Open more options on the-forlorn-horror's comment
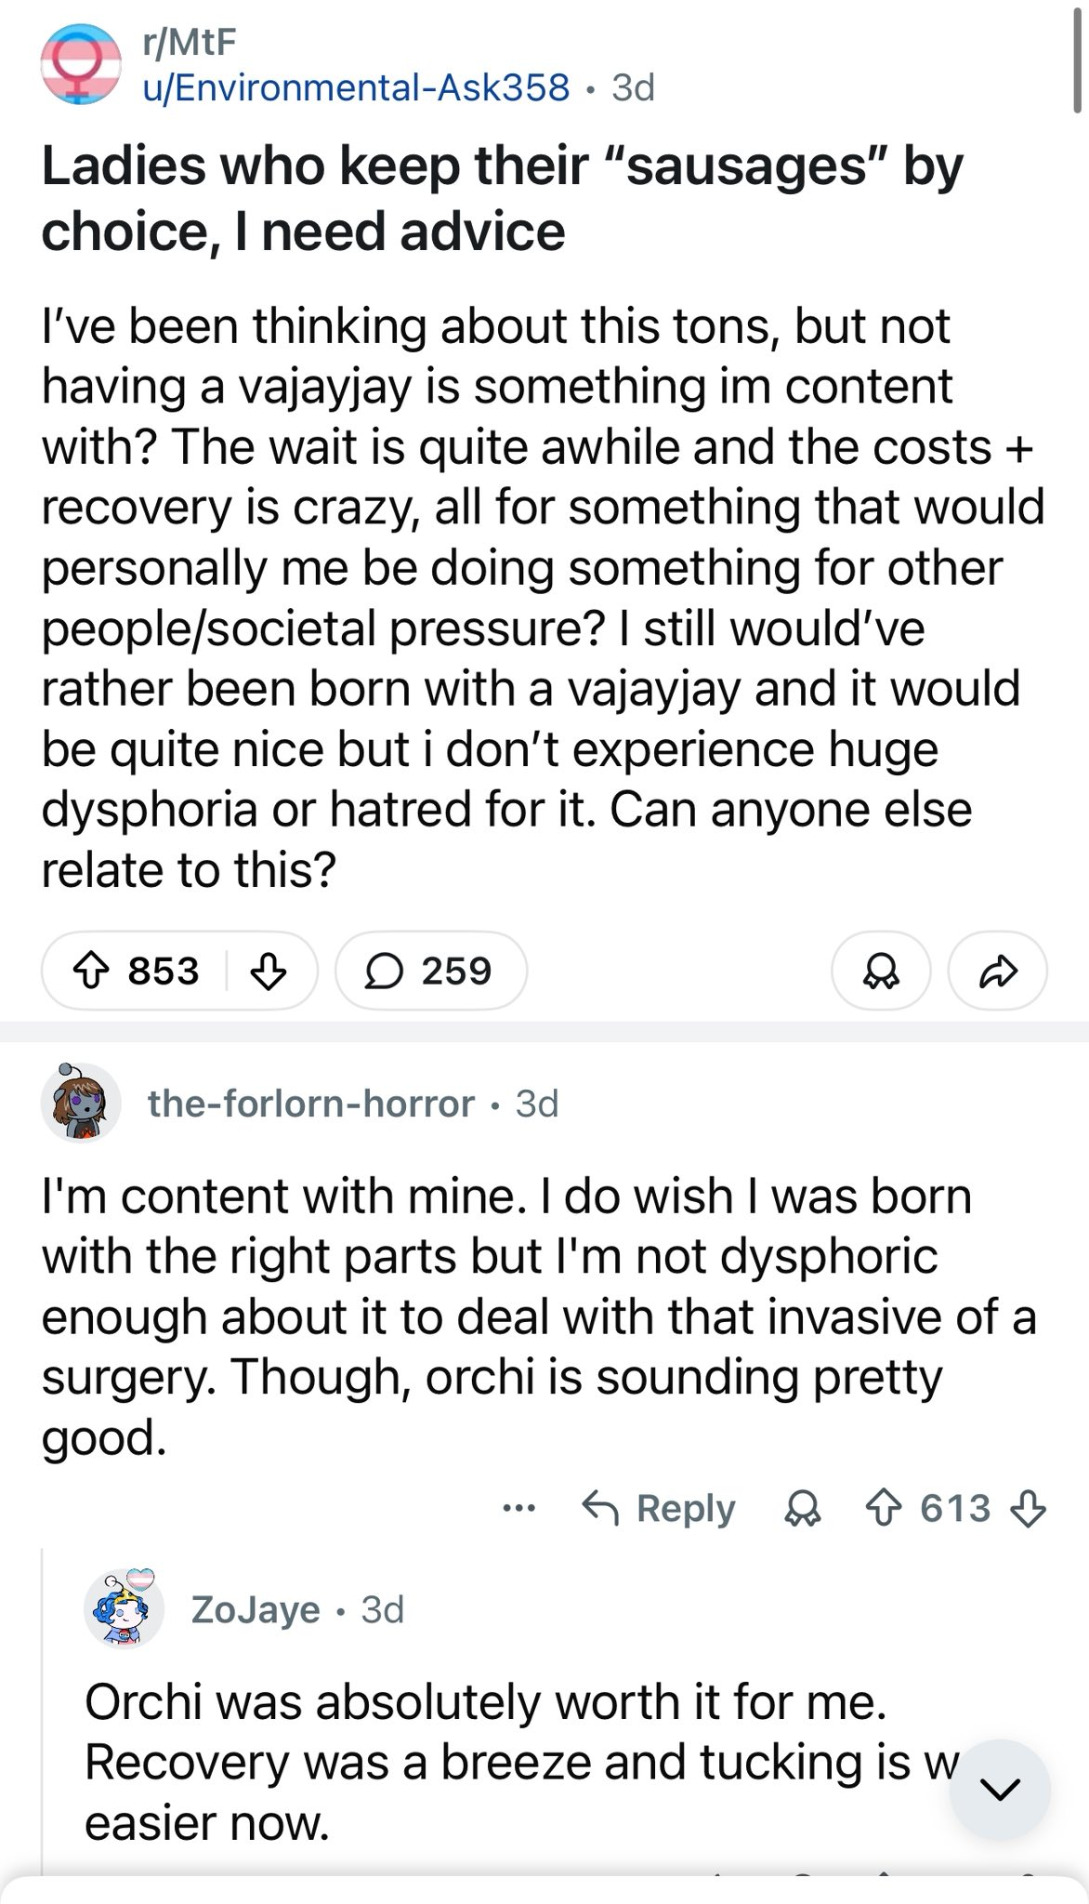 519,1508
